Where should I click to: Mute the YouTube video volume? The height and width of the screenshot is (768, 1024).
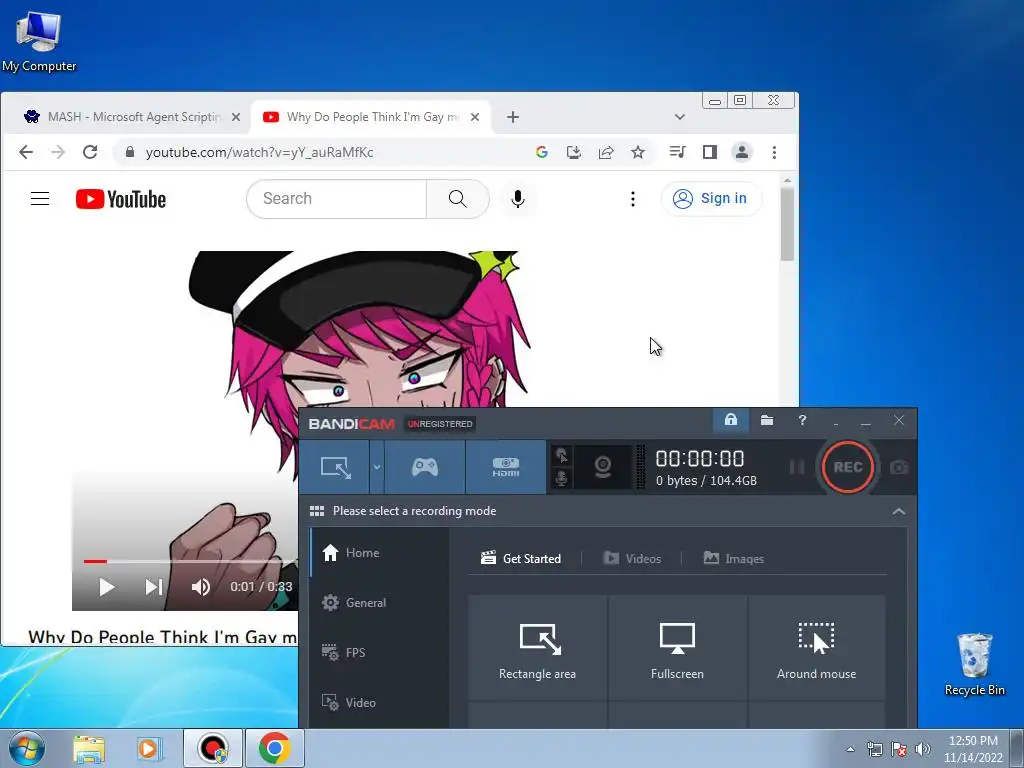[x=200, y=586]
